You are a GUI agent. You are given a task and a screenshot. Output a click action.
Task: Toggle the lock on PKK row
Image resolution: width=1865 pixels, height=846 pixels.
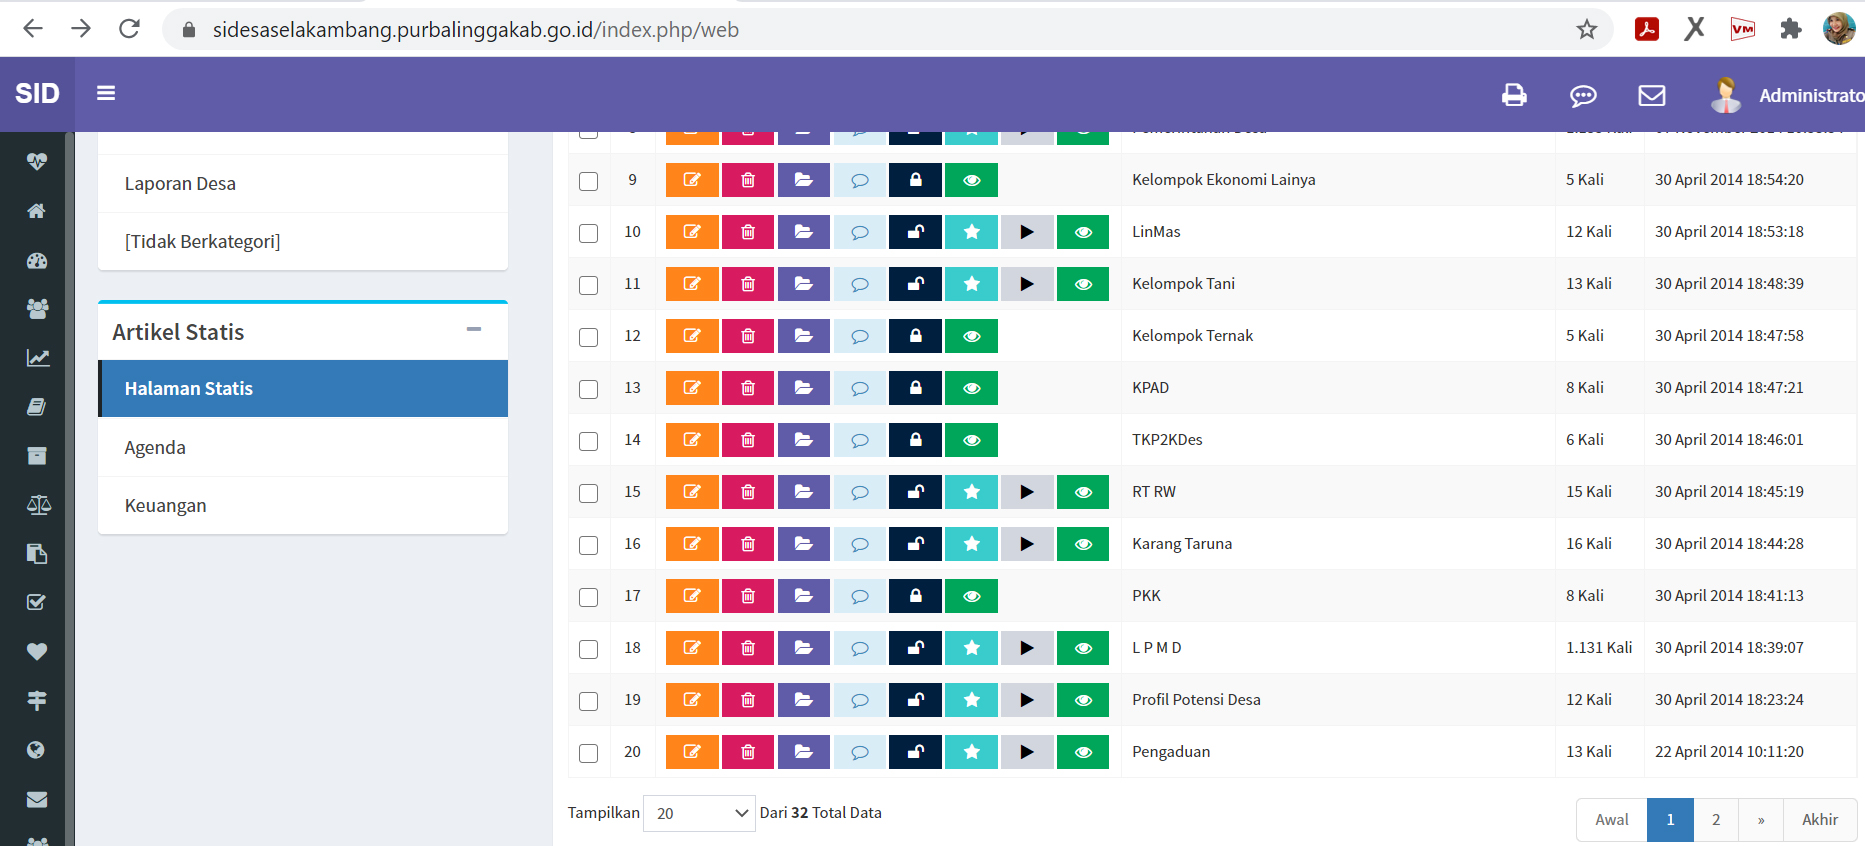(x=915, y=596)
